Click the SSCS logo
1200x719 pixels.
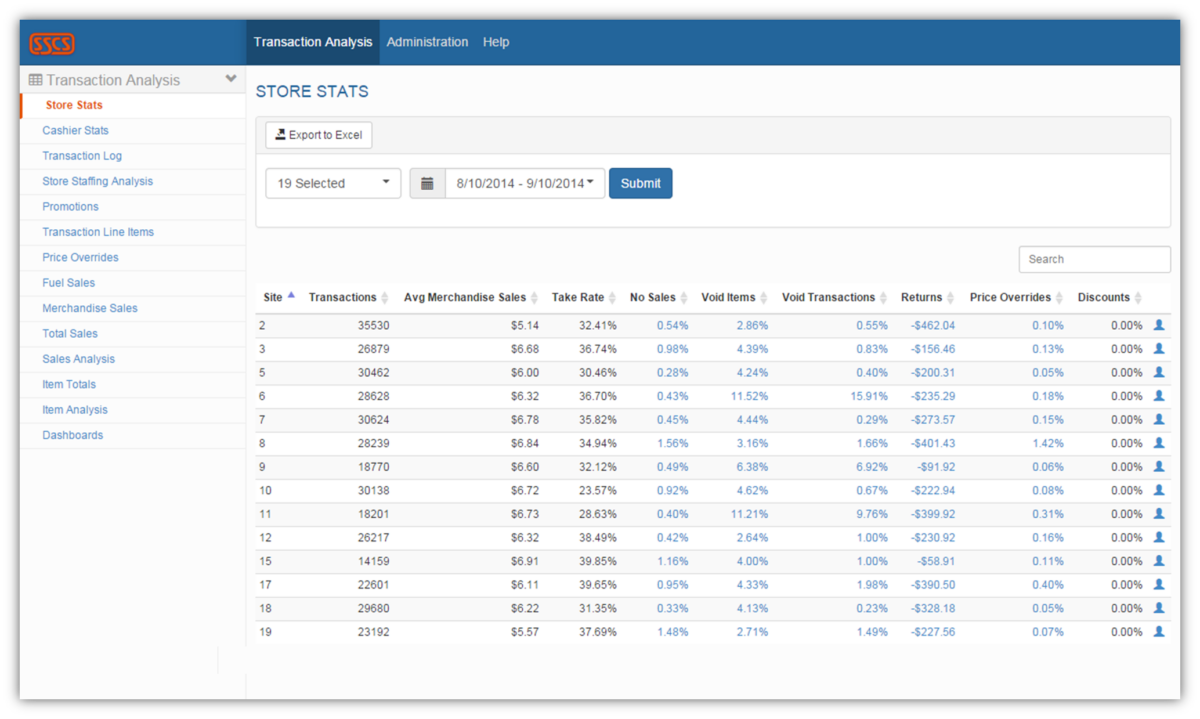51,43
